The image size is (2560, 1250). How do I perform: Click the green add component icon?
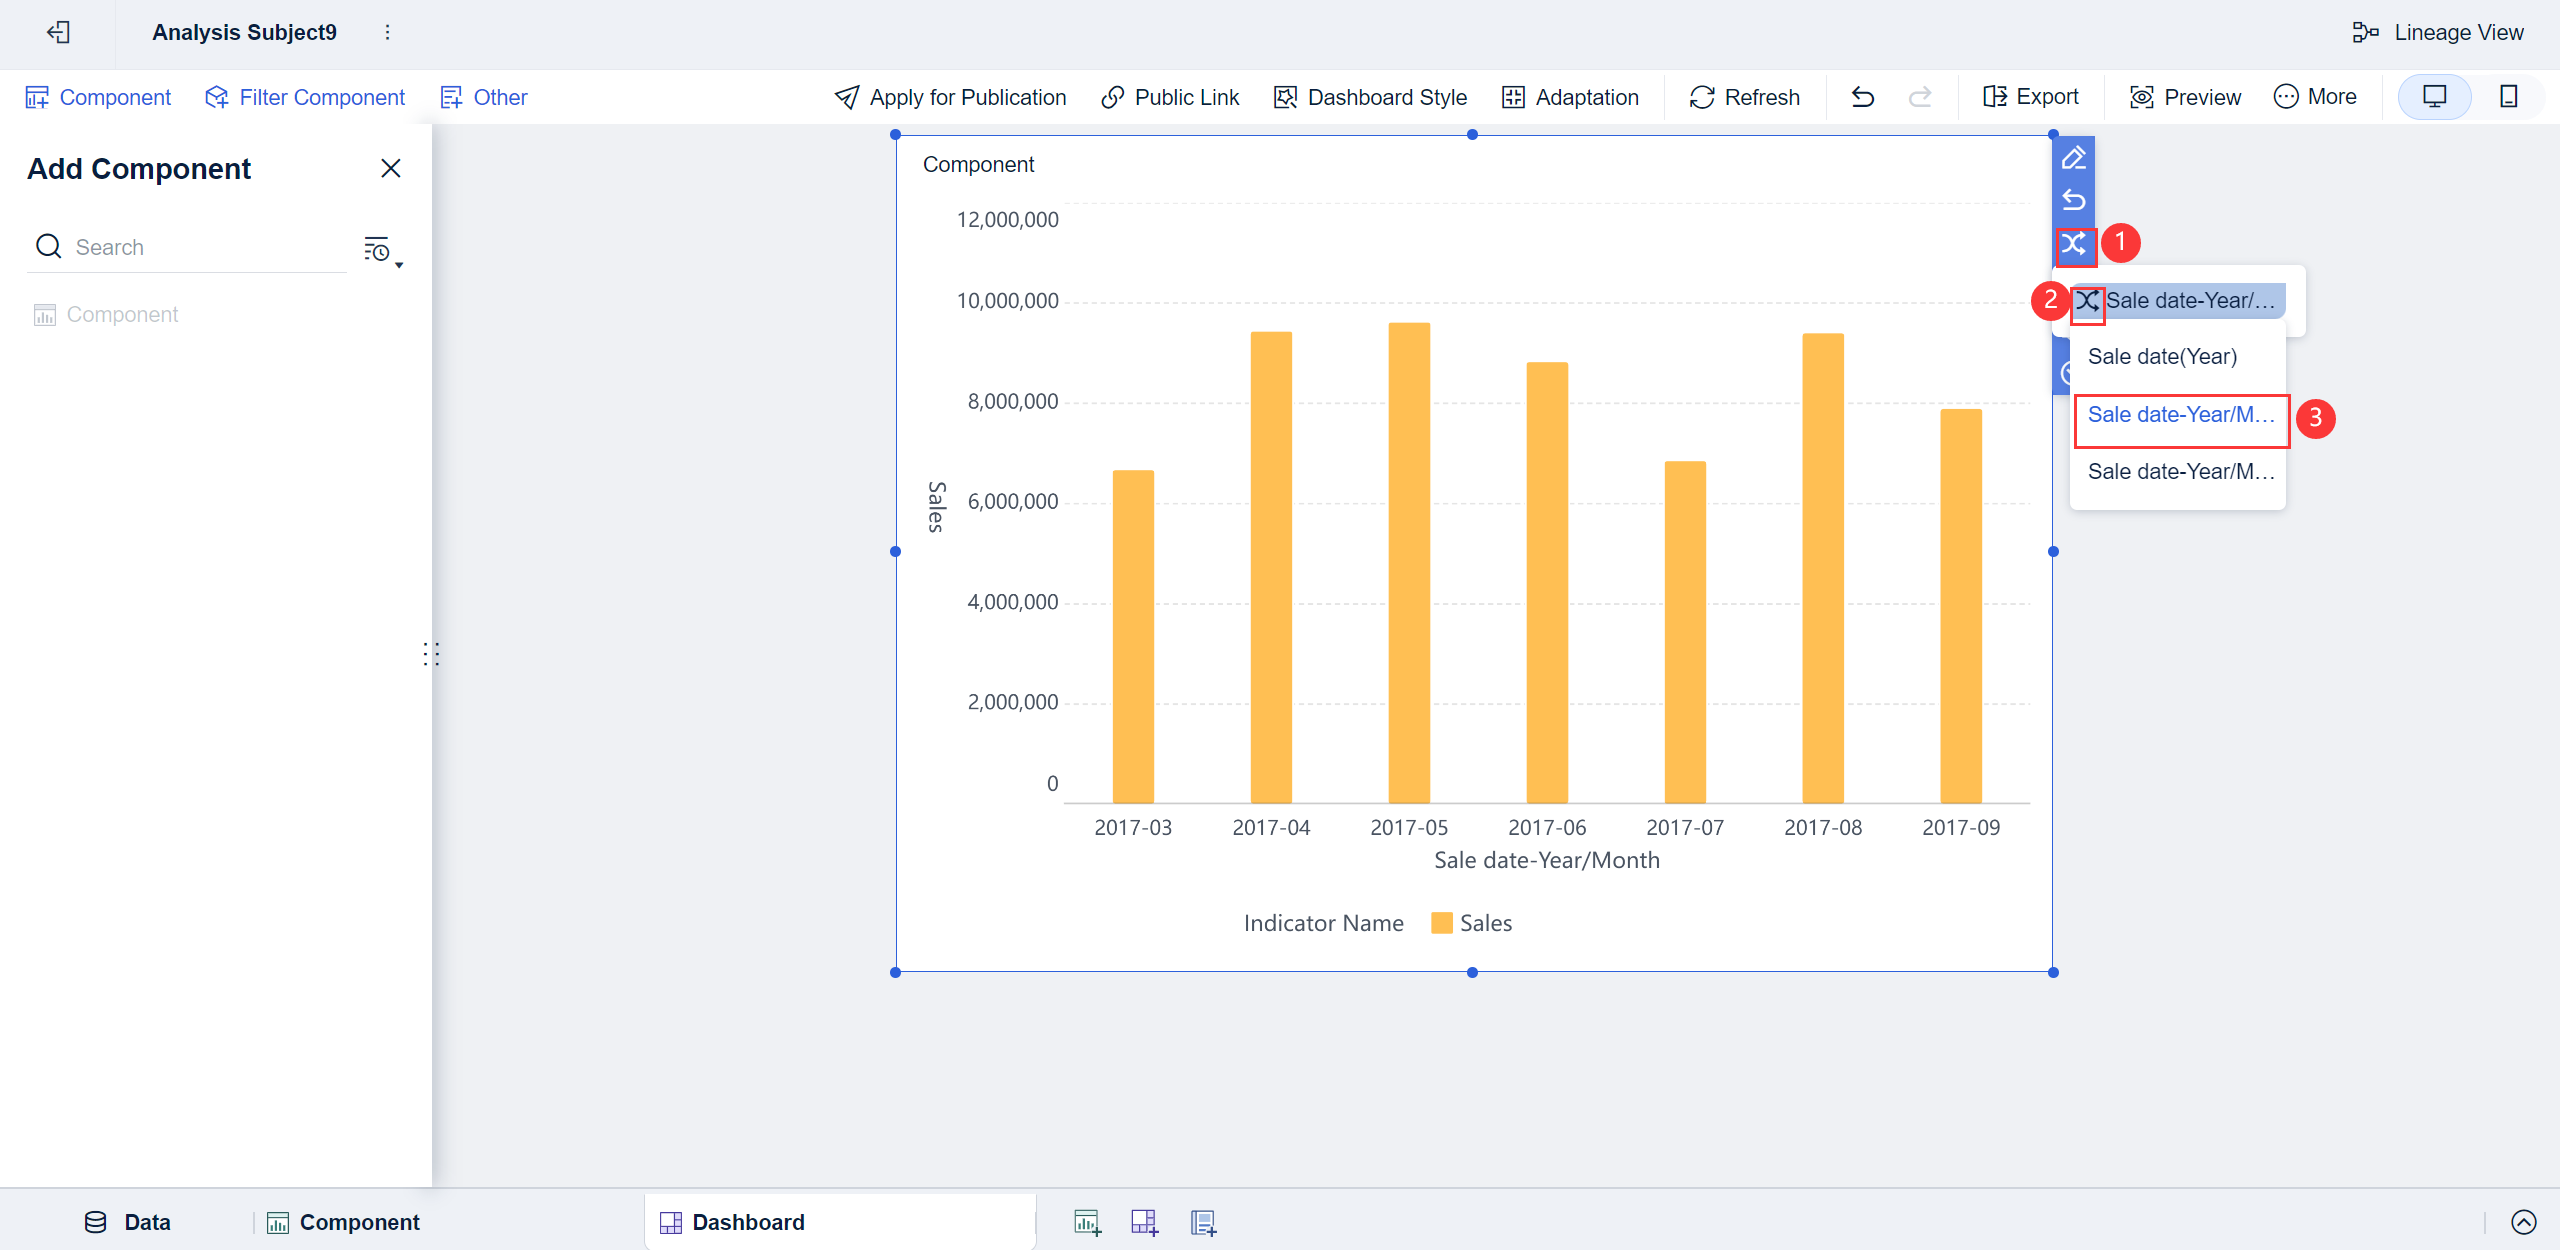(x=1087, y=1222)
